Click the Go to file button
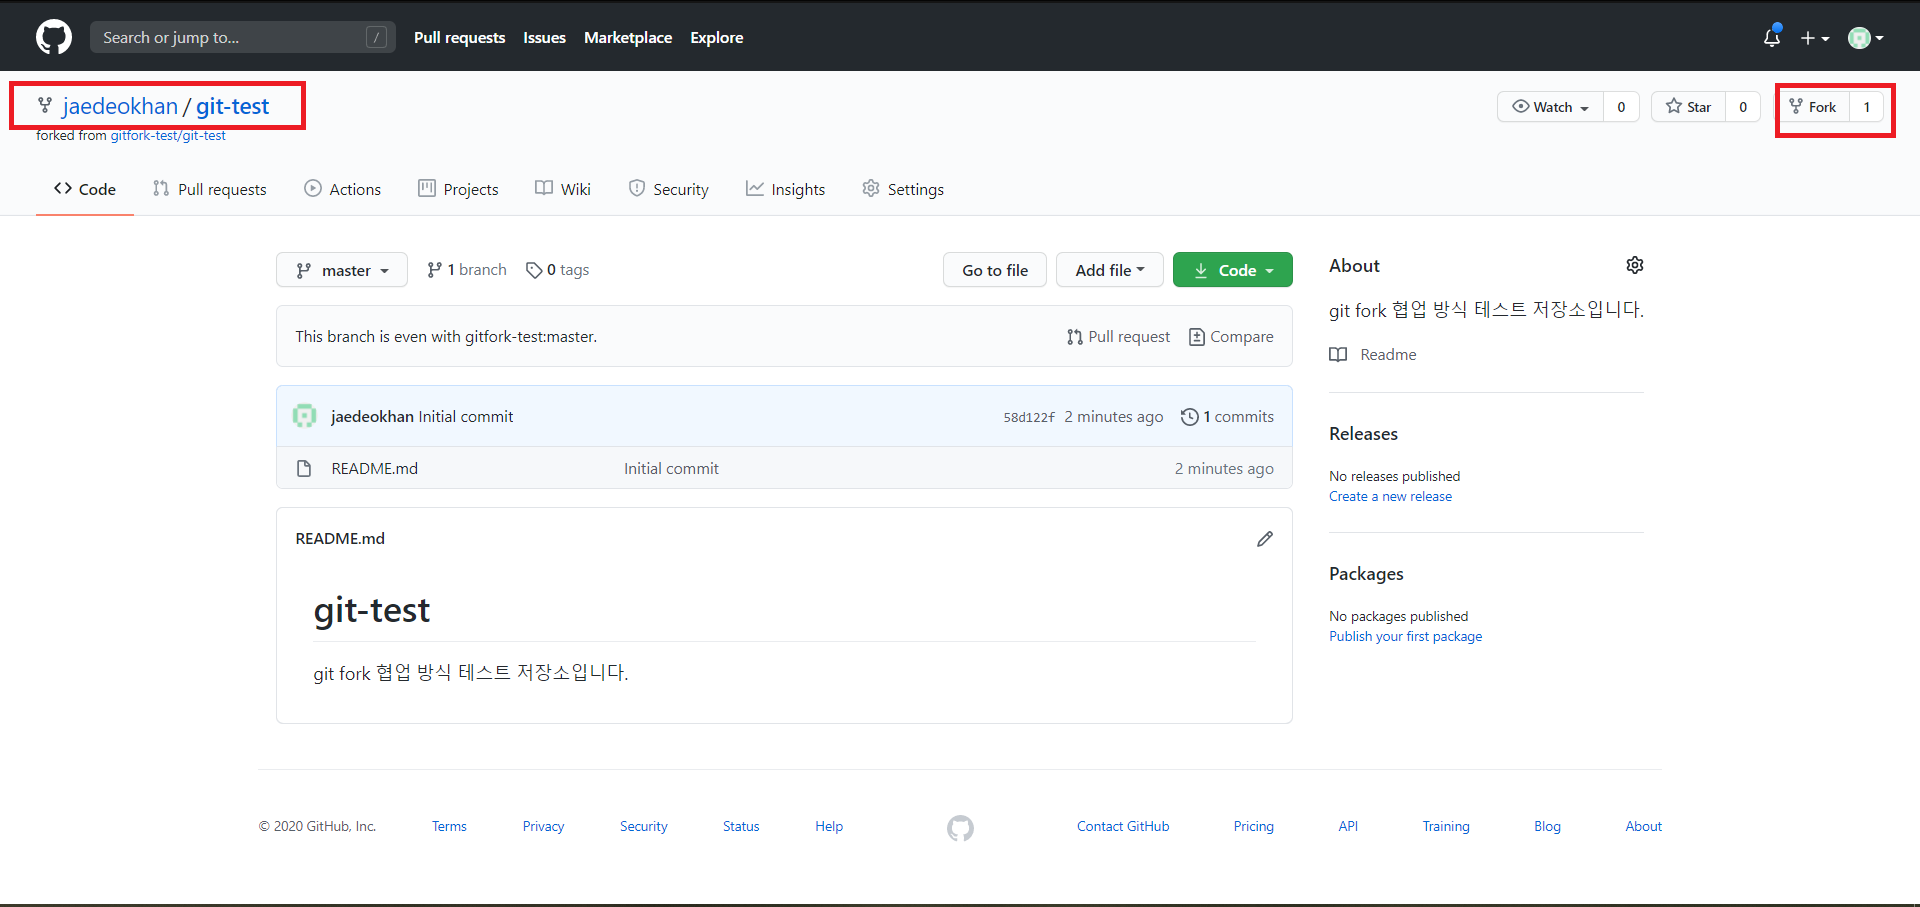Viewport: 1920px width, 907px height. [x=995, y=270]
